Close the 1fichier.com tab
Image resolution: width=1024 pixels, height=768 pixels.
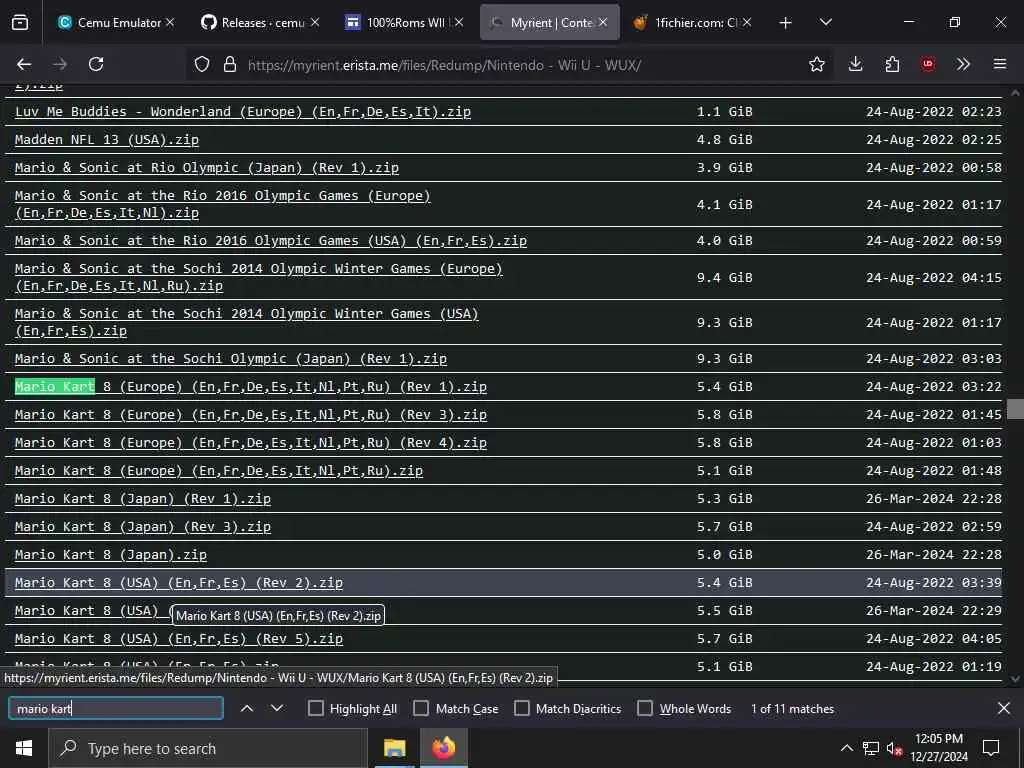(x=746, y=22)
